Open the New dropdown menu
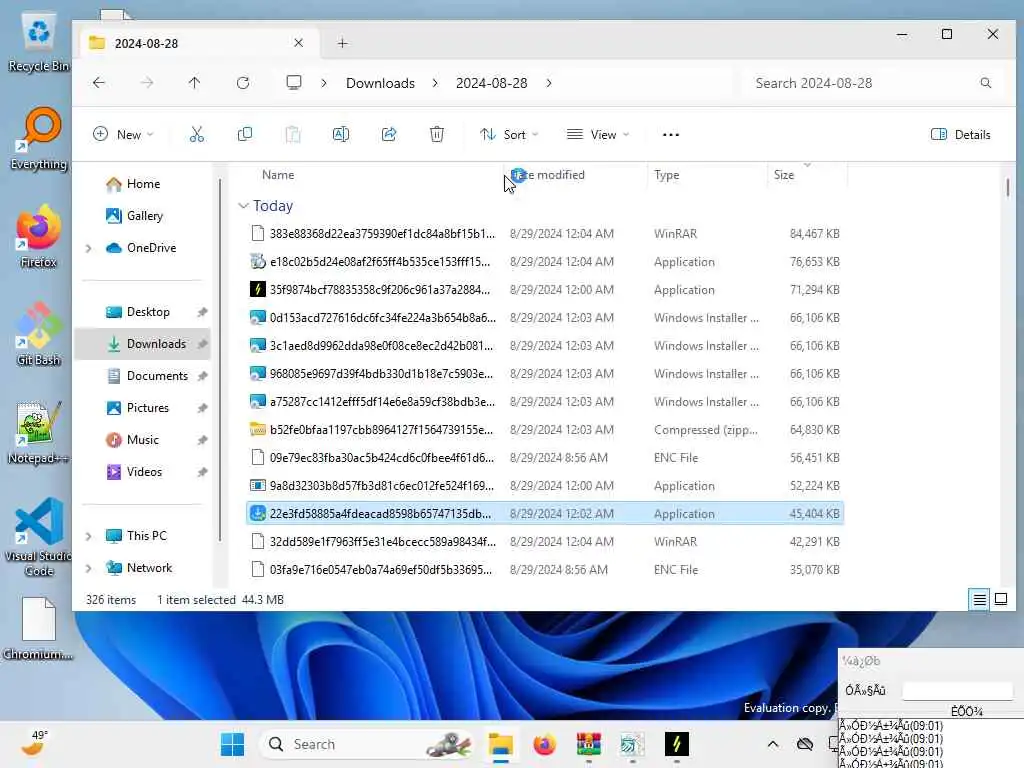The height and width of the screenshot is (768, 1024). (x=123, y=135)
